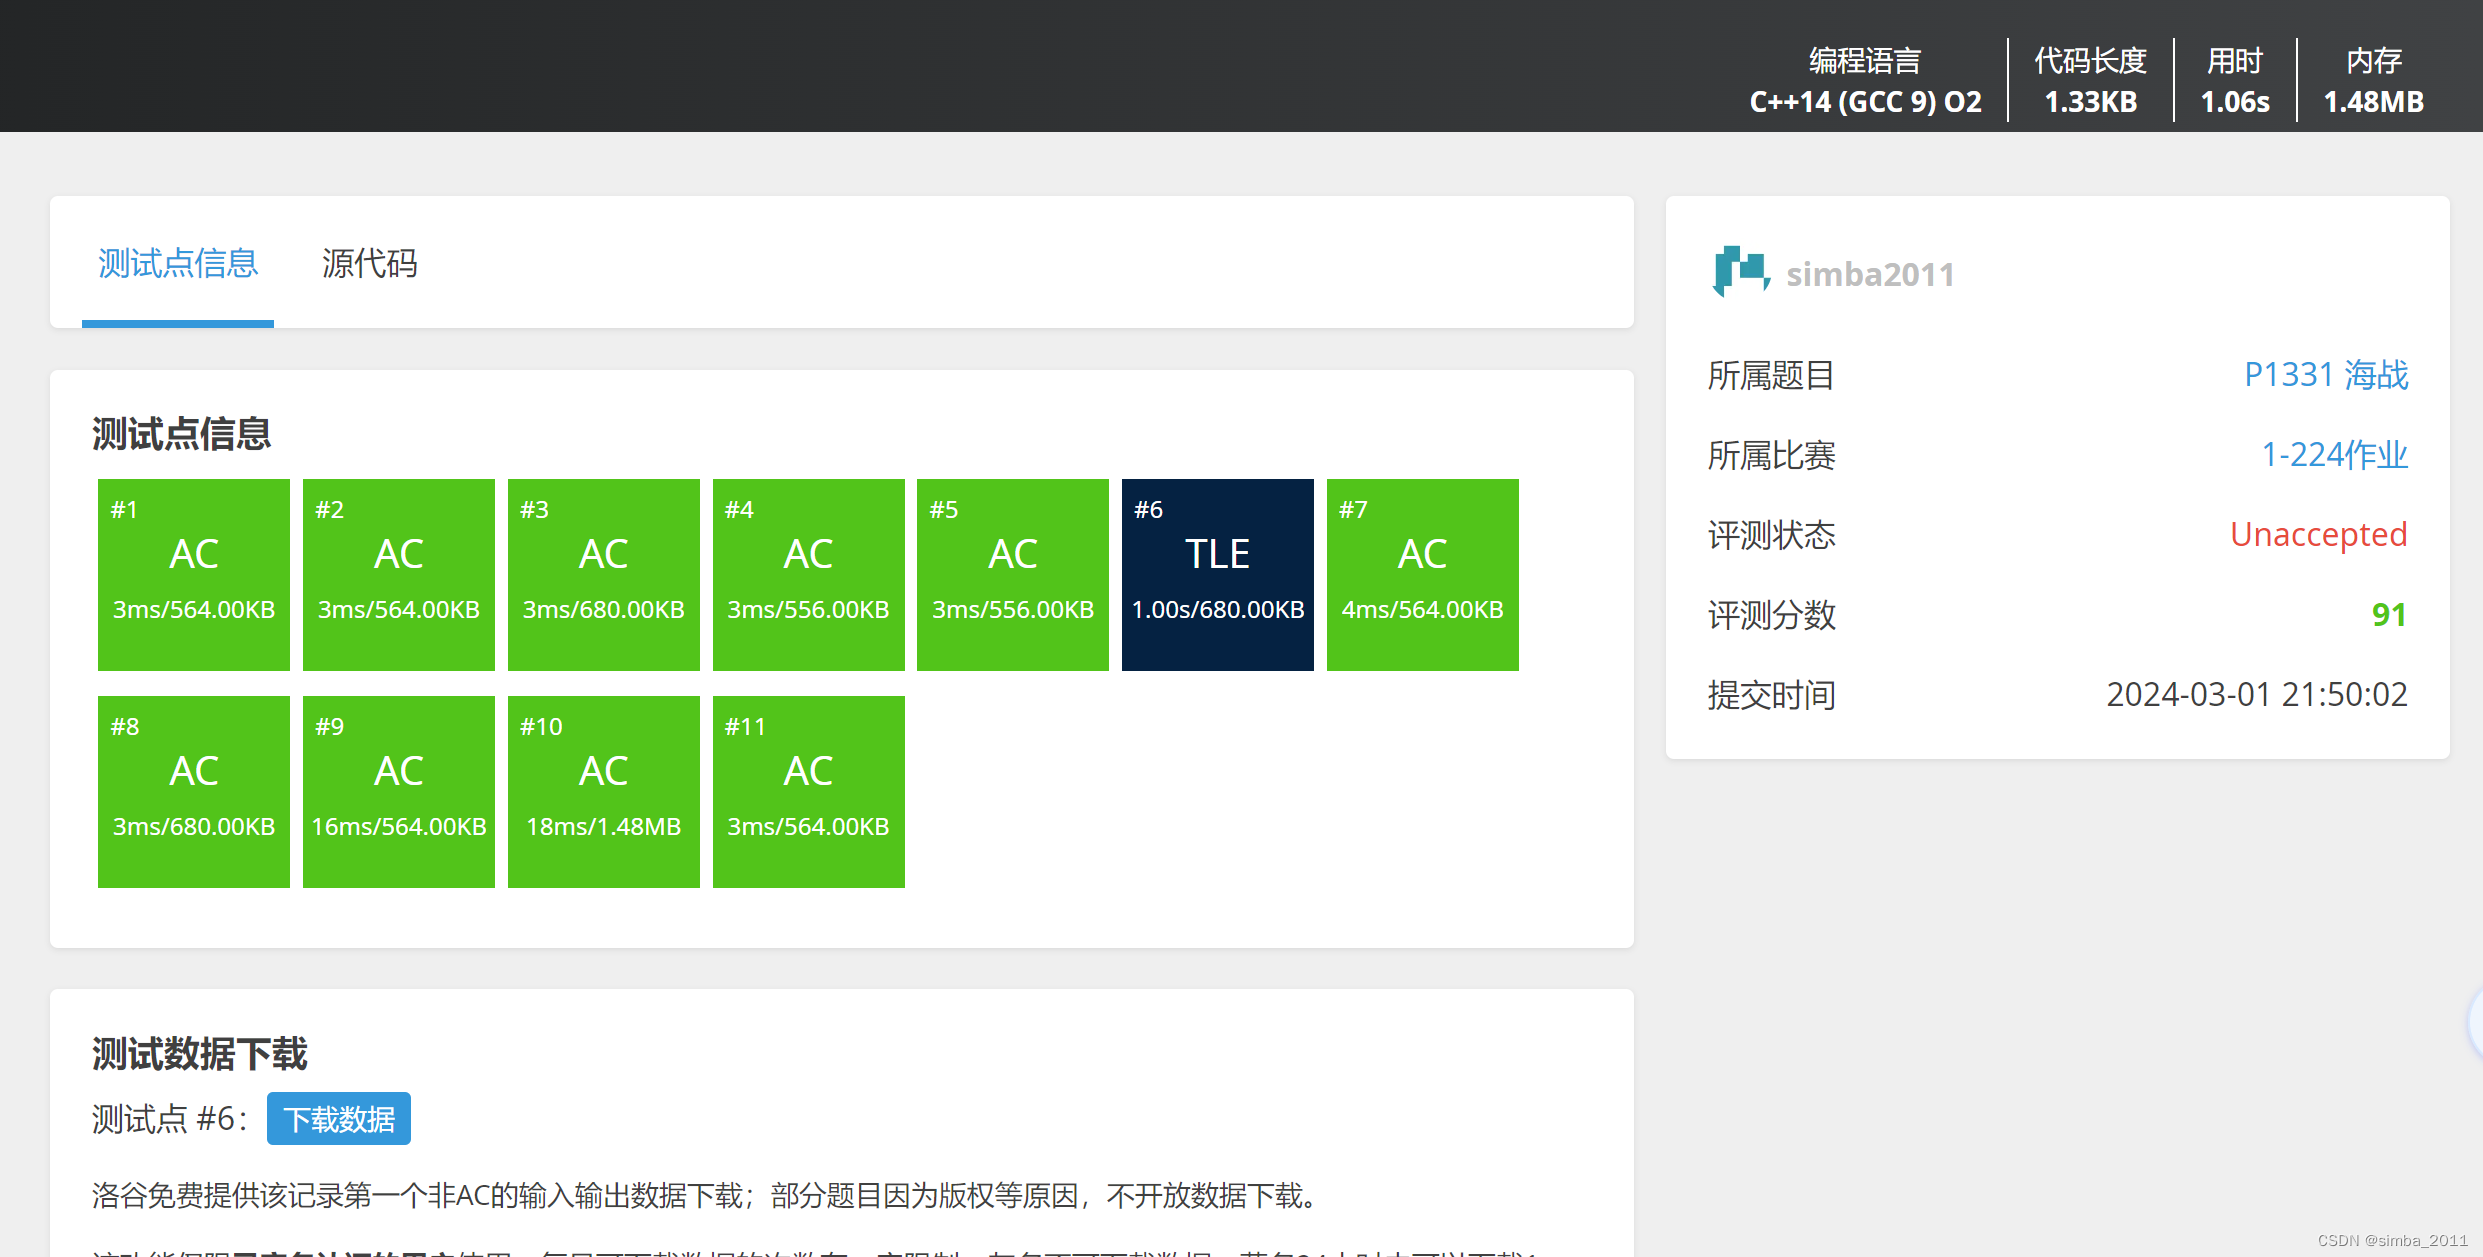Open contest link 1-224作业
The width and height of the screenshot is (2483, 1257).
[x=2334, y=455]
